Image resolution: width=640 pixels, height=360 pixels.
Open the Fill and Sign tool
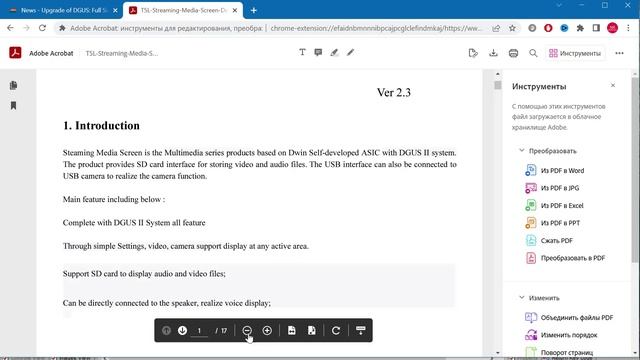(473, 53)
